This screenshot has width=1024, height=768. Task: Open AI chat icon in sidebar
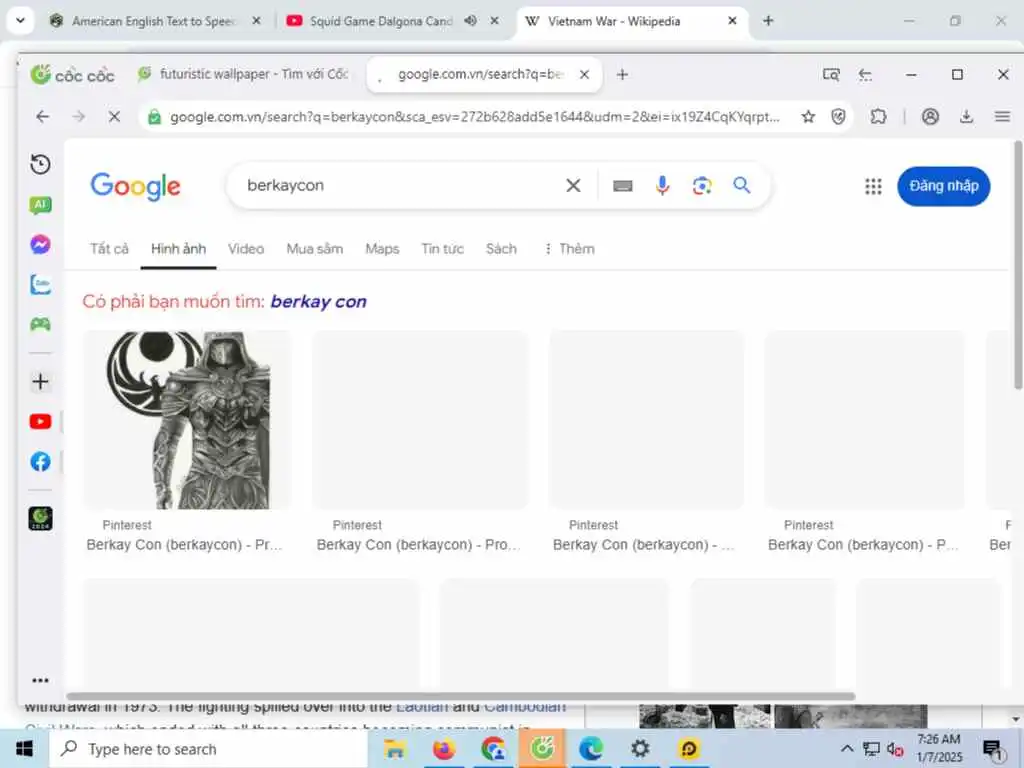point(40,205)
